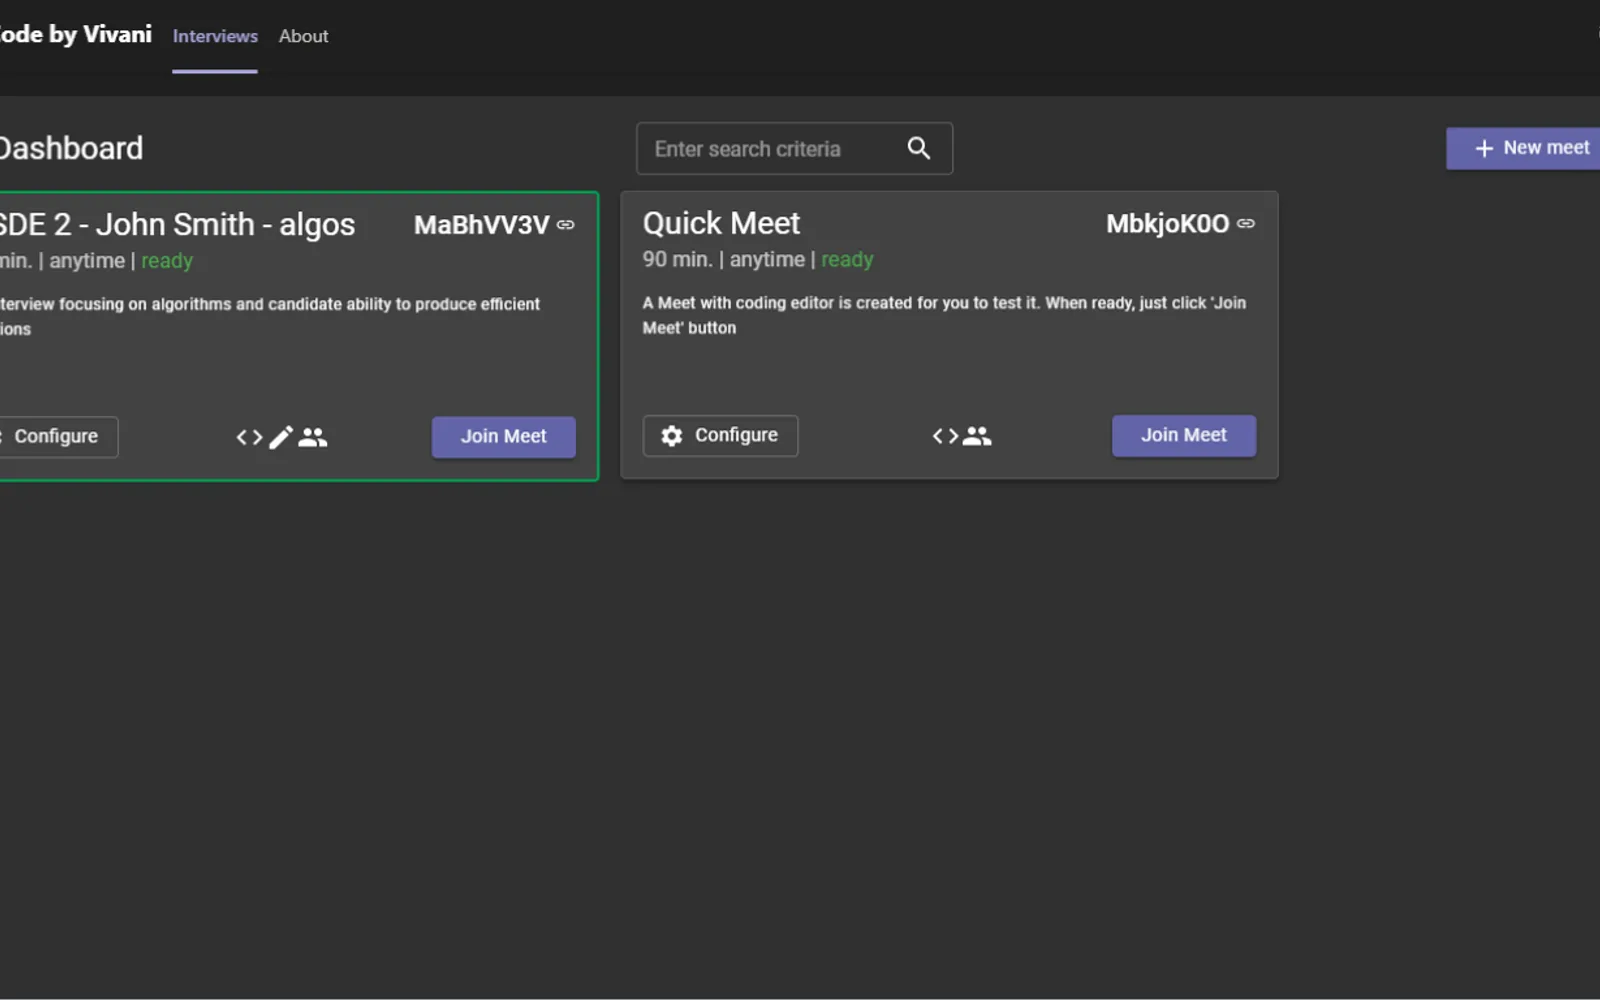Configure the SDE 2 - John Smith meet
The width and height of the screenshot is (1600, 1000).
coord(56,437)
